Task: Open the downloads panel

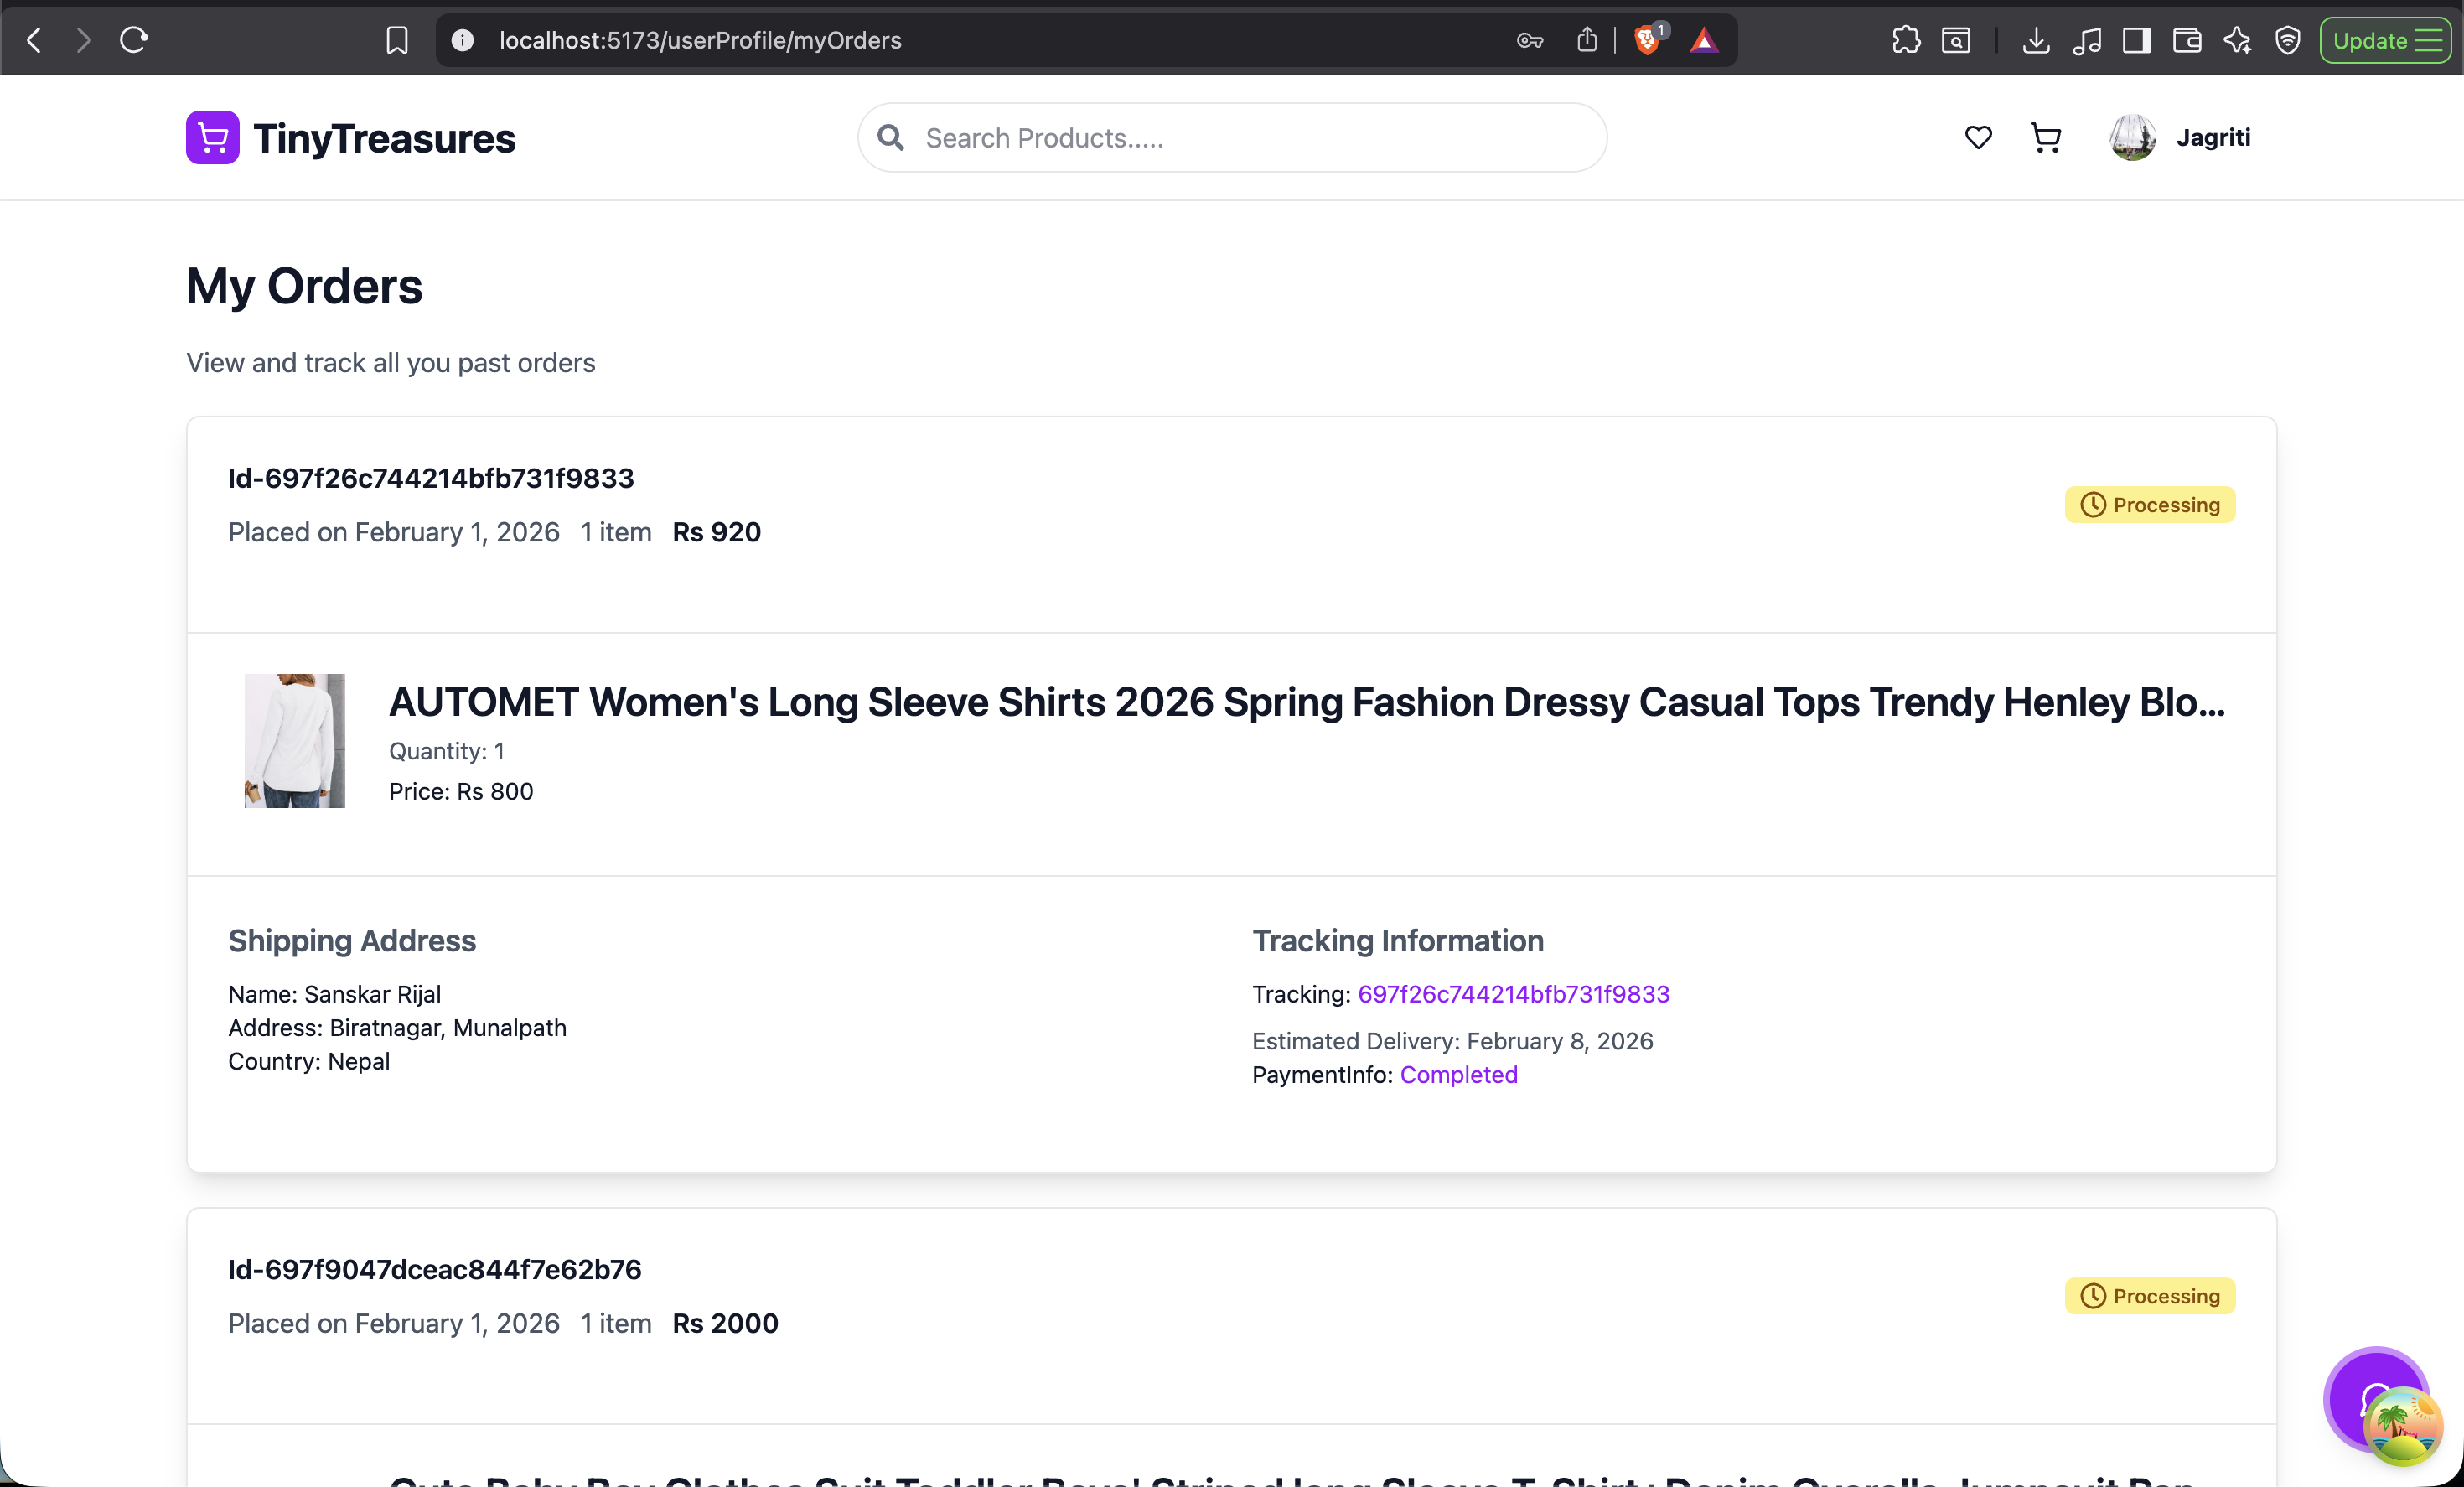Action: 2036,40
